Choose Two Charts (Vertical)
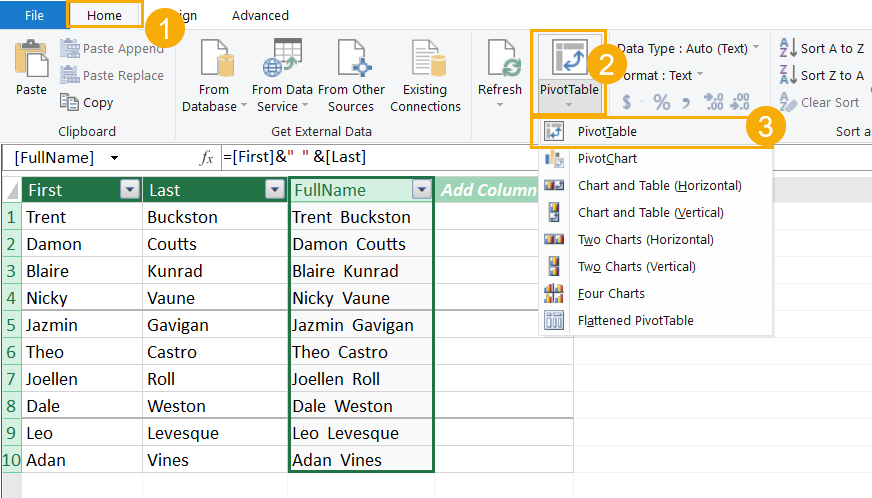 (656, 267)
